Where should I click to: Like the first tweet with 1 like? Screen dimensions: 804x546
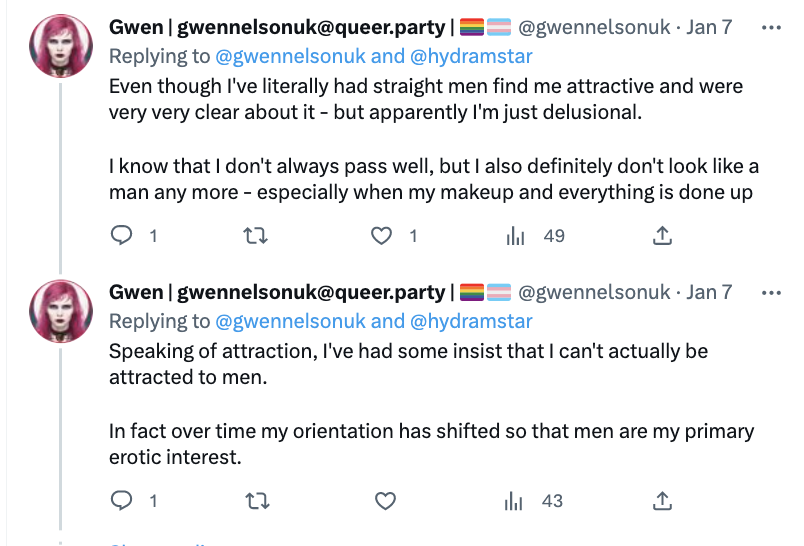tap(381, 236)
